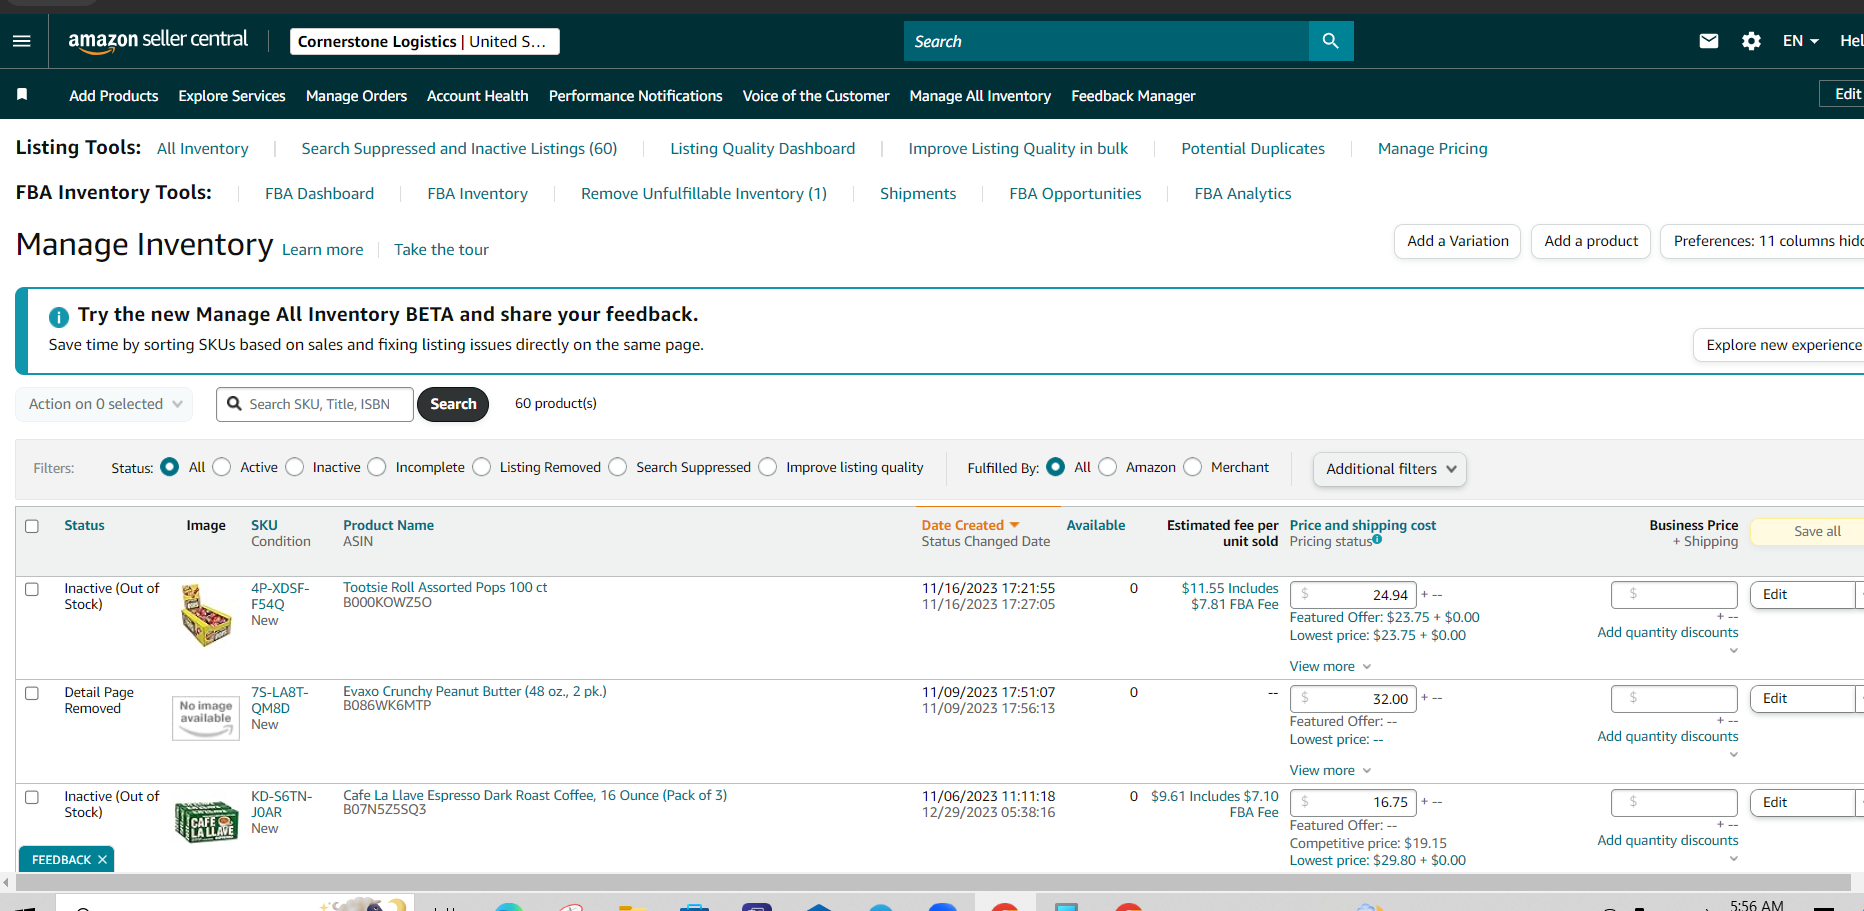Close the FEEDBACK tab with X
Image resolution: width=1864 pixels, height=911 pixels.
coord(102,860)
